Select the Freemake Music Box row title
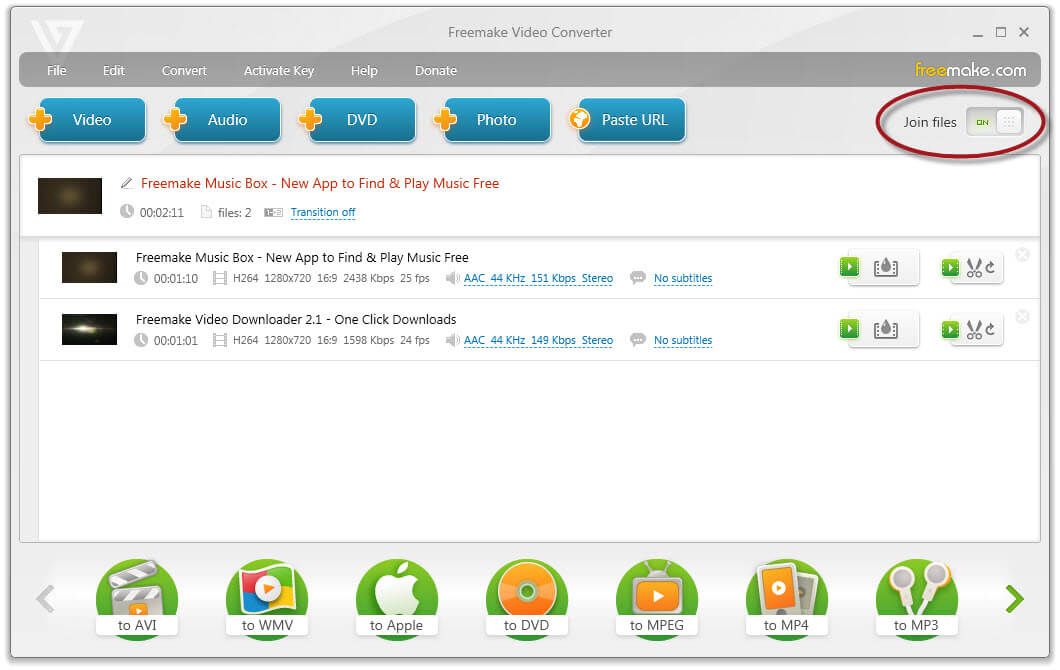This screenshot has width=1060, height=670. coord(302,258)
